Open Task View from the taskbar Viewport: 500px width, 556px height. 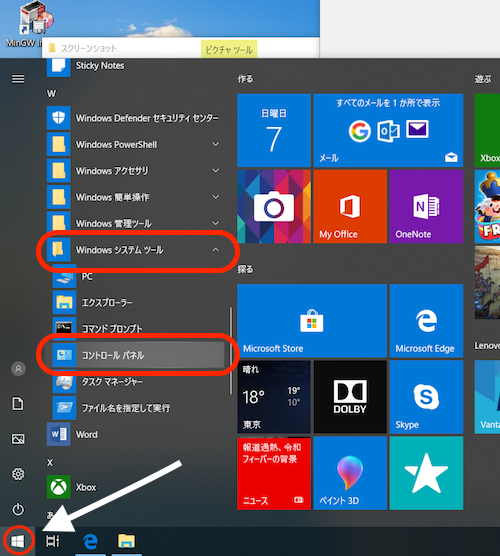click(52, 541)
